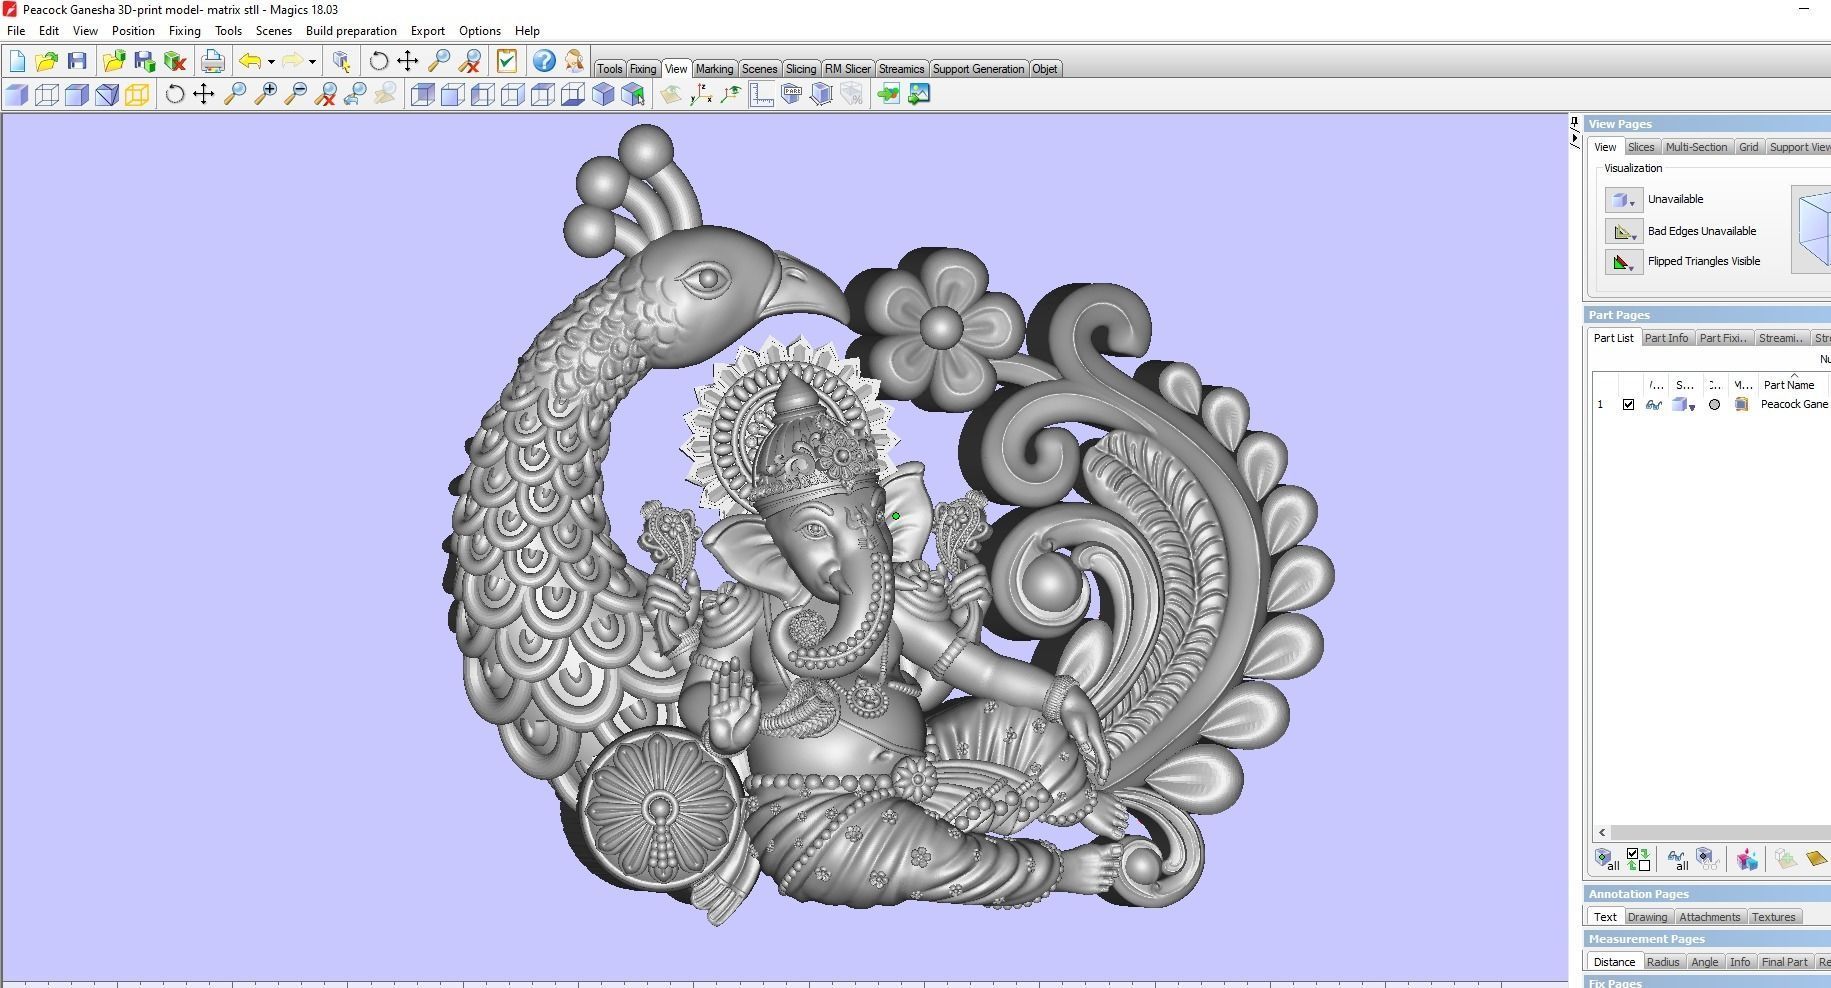The width and height of the screenshot is (1831, 988).
Task: Click the grey color circle in part row
Action: click(x=1714, y=405)
